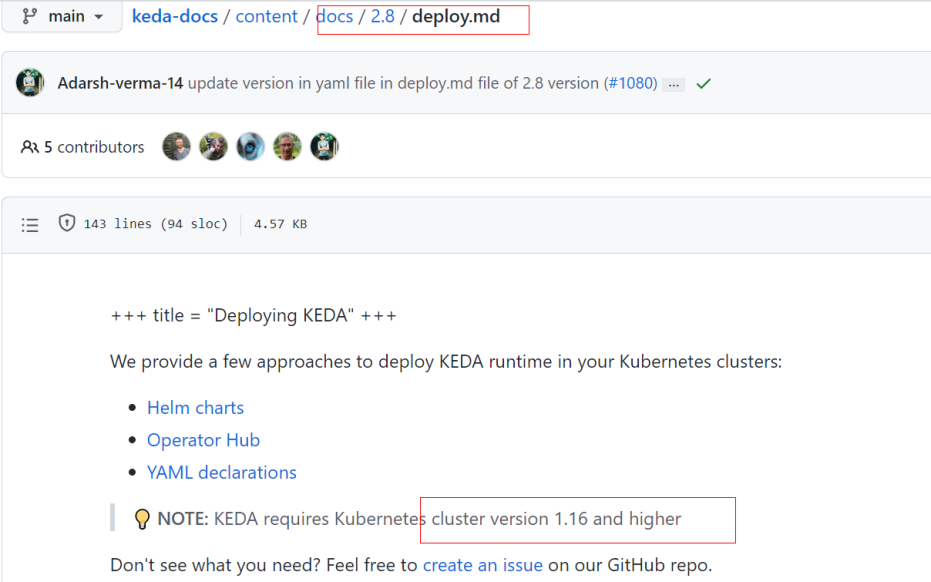
Task: Click the lightbulb note icon
Action: point(142,519)
